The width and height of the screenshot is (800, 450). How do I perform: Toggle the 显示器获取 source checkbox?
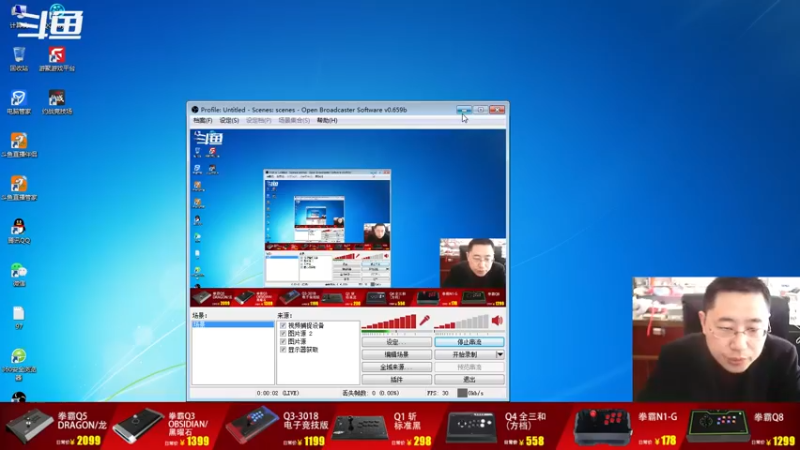point(283,349)
